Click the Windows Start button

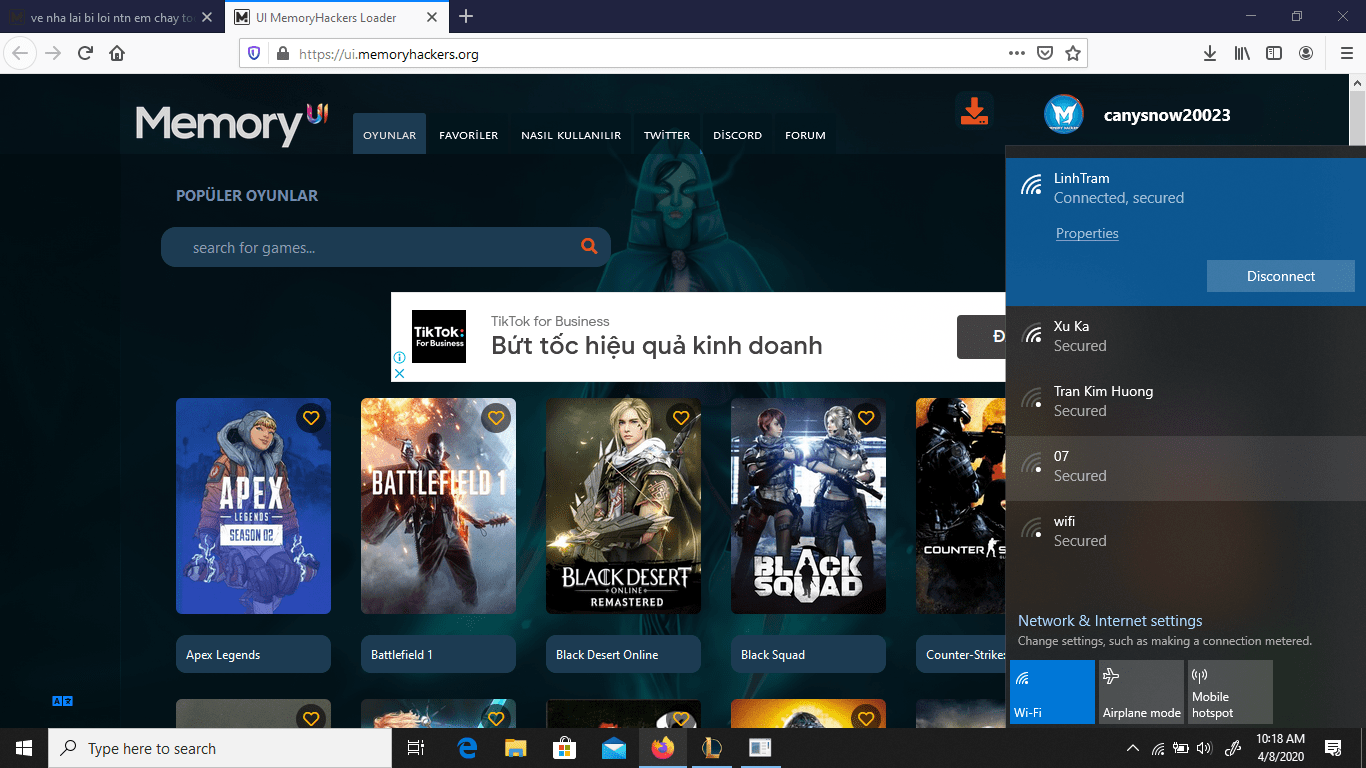tap(24, 748)
